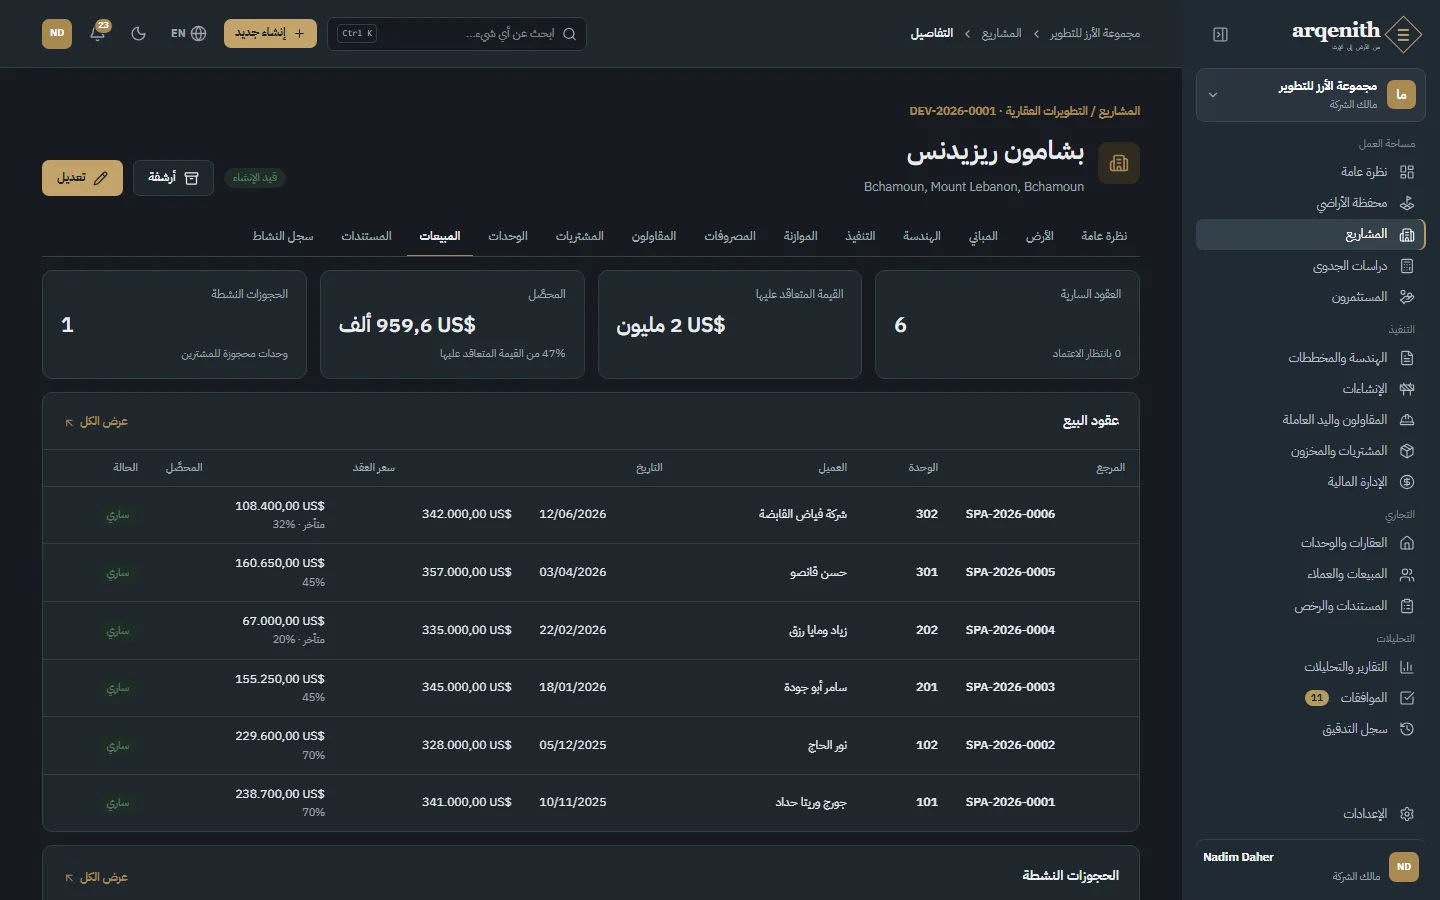Image resolution: width=1440 pixels, height=900 pixels.
Task: Open الإنشاءات in sidebar
Action: click(x=1311, y=389)
